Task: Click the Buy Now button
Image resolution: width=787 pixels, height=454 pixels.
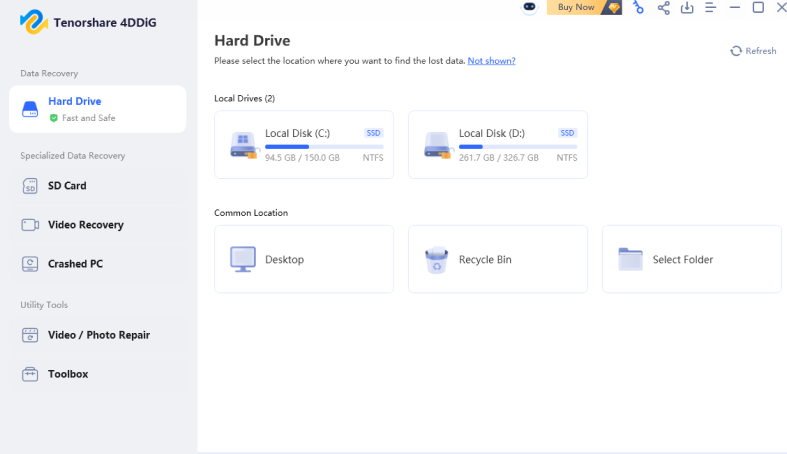Action: pyautogui.click(x=584, y=7)
